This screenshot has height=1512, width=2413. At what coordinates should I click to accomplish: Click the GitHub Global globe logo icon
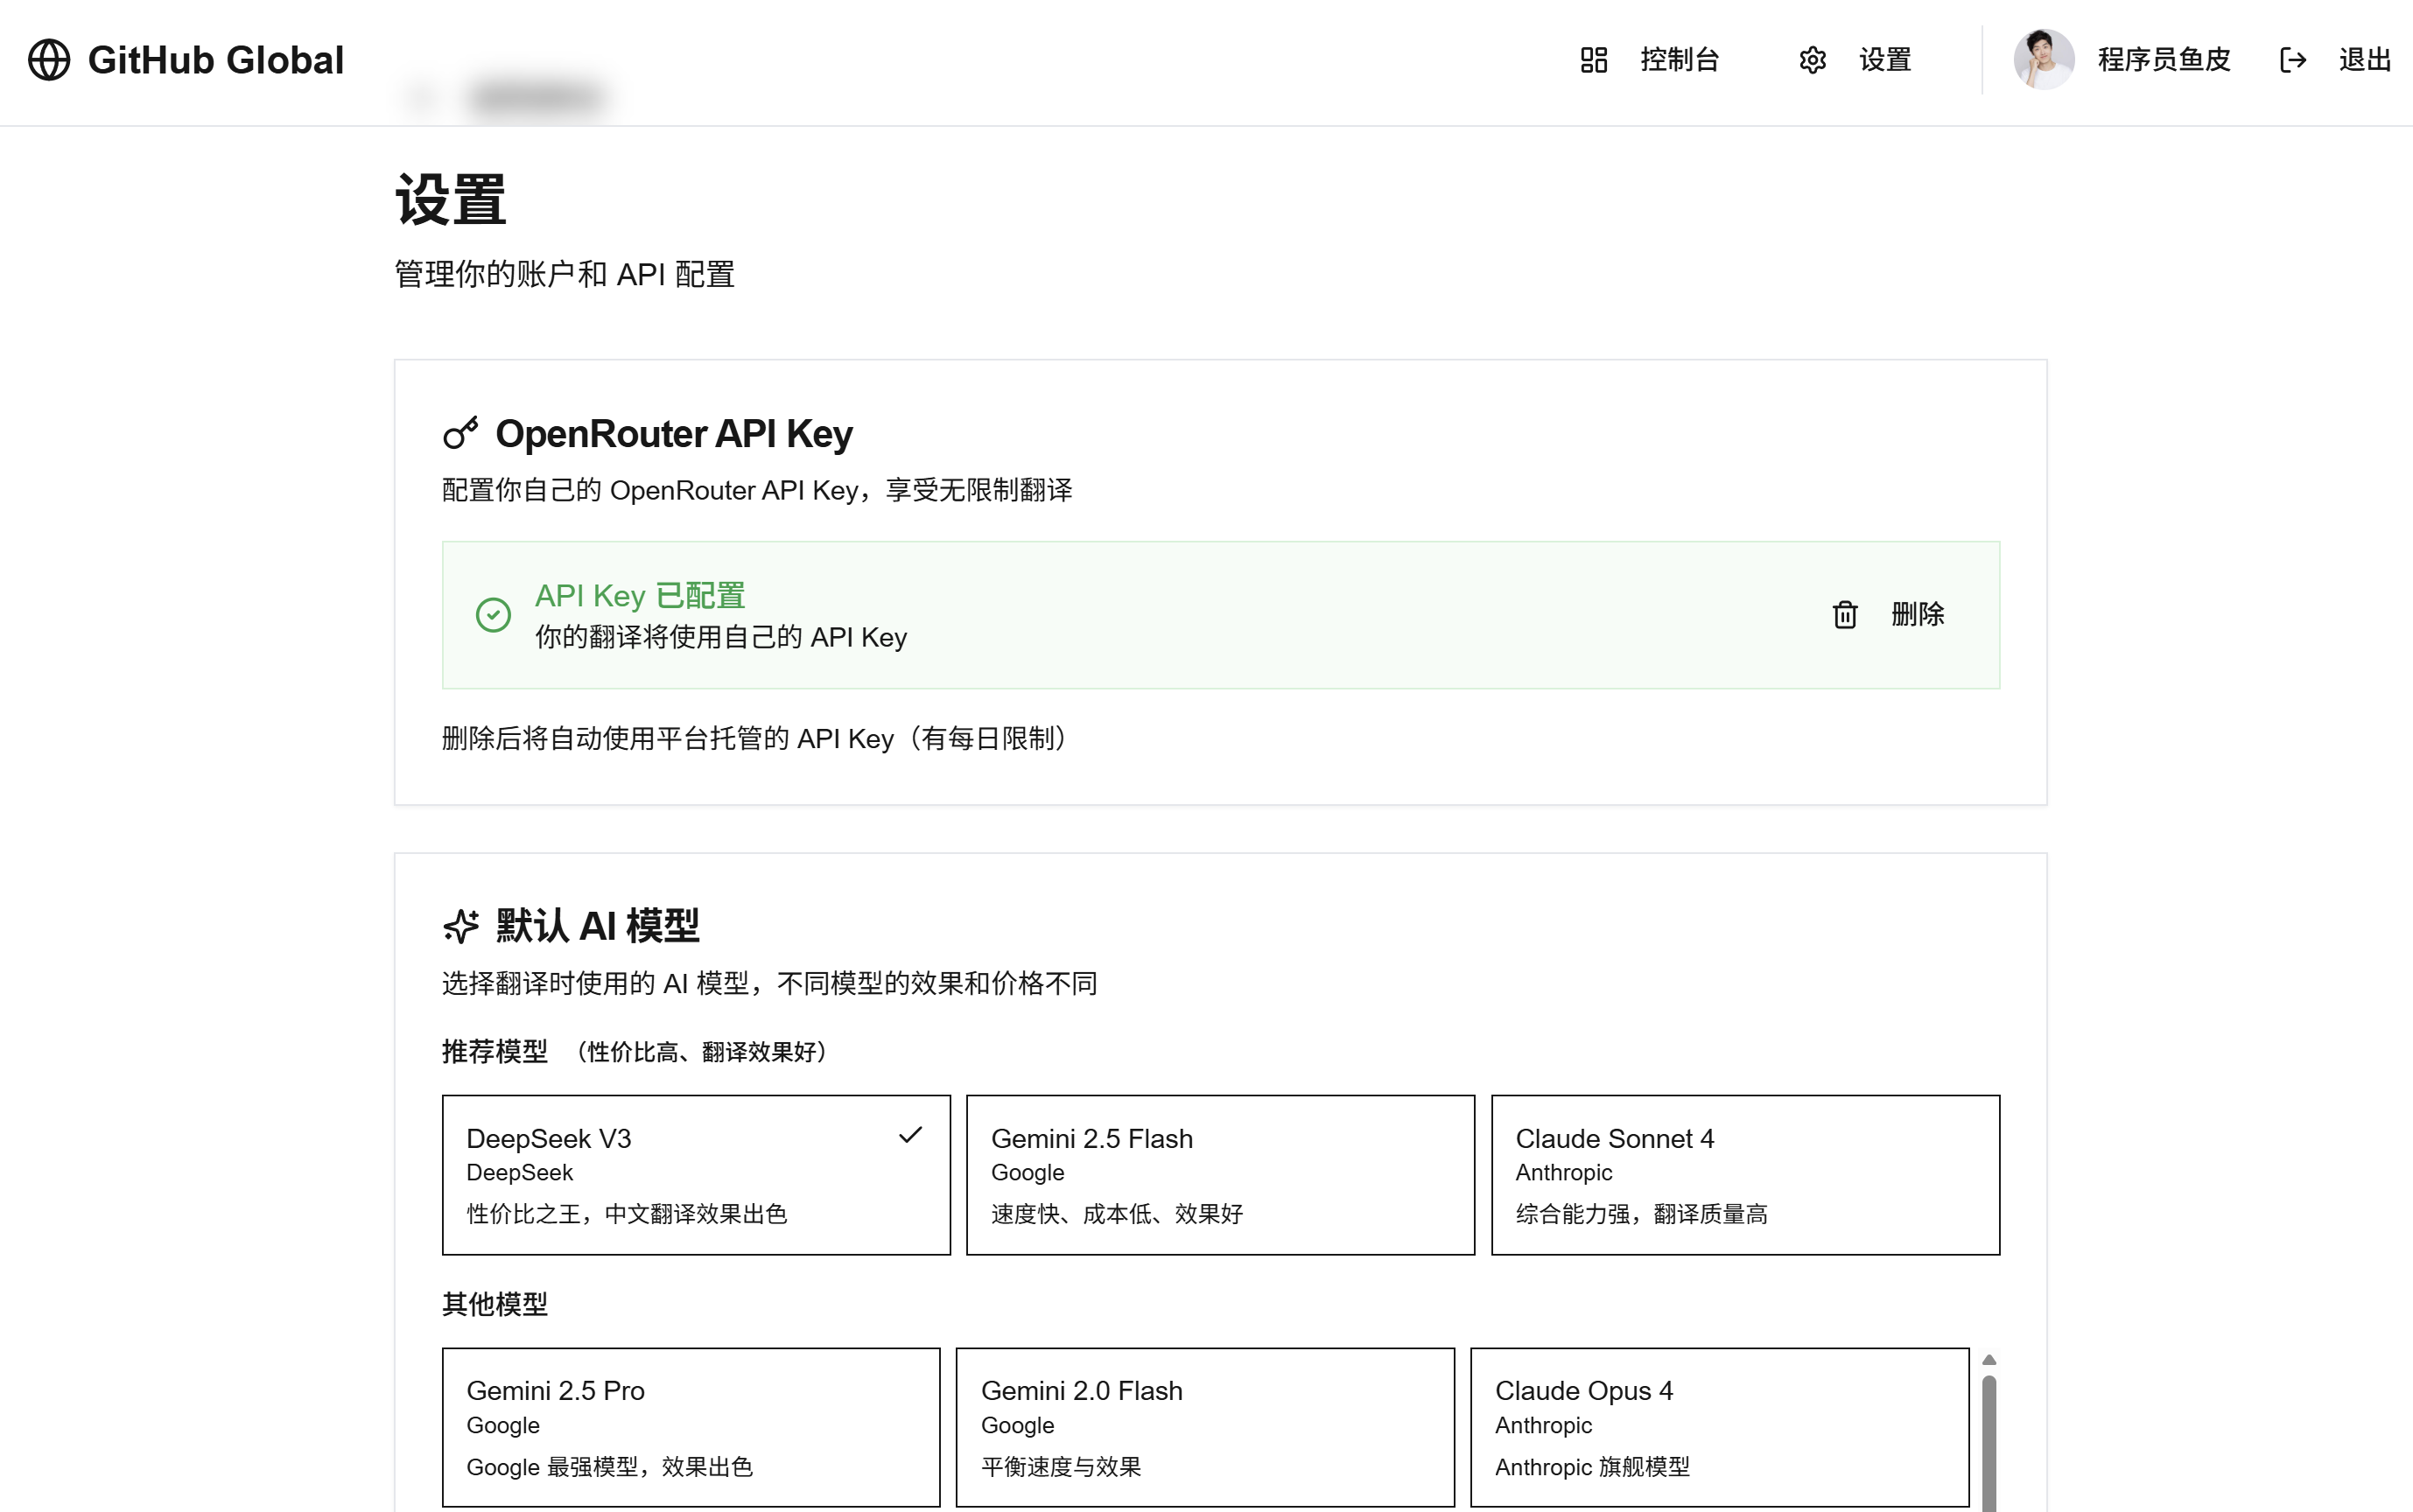(x=49, y=60)
